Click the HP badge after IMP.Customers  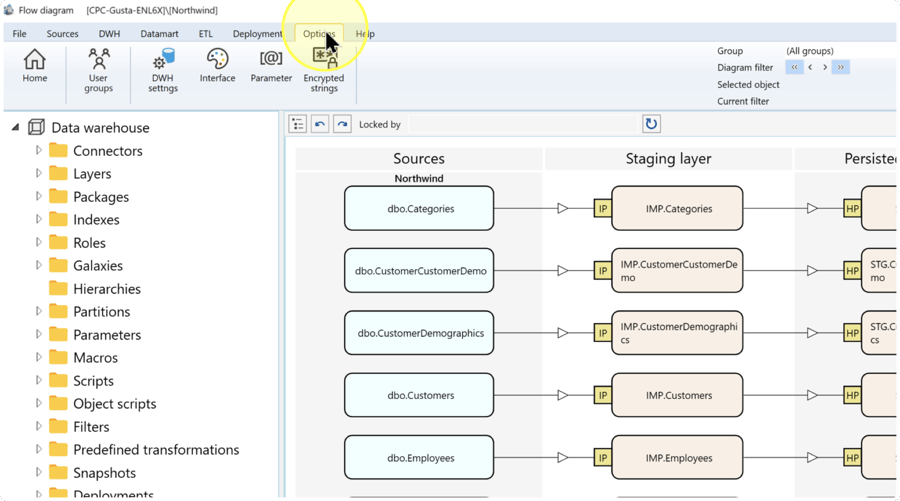852,395
